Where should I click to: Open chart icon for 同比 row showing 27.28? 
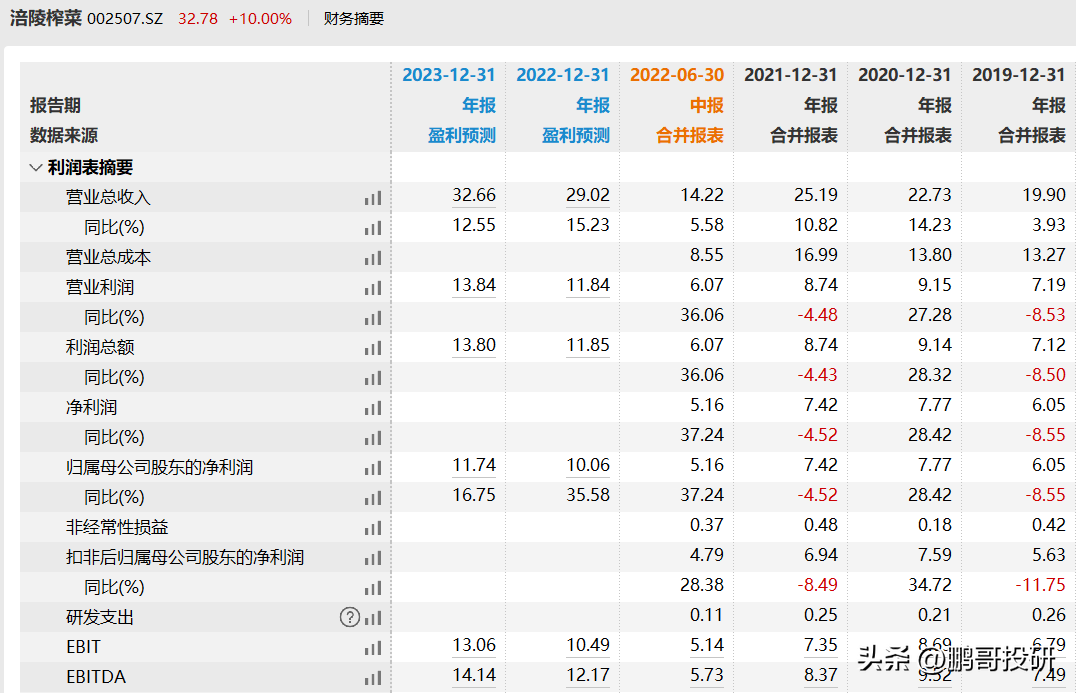click(x=373, y=318)
